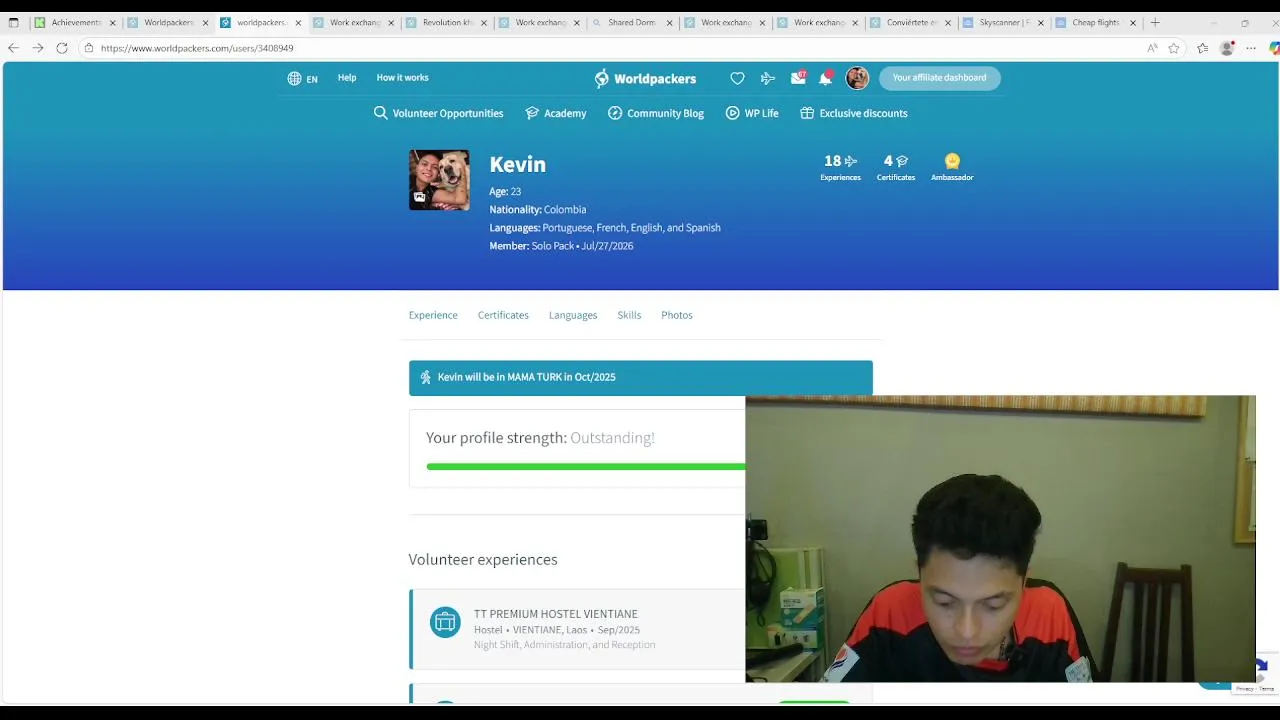1280x720 pixels.
Task: Reload the page with refresh icon
Action: pos(62,48)
